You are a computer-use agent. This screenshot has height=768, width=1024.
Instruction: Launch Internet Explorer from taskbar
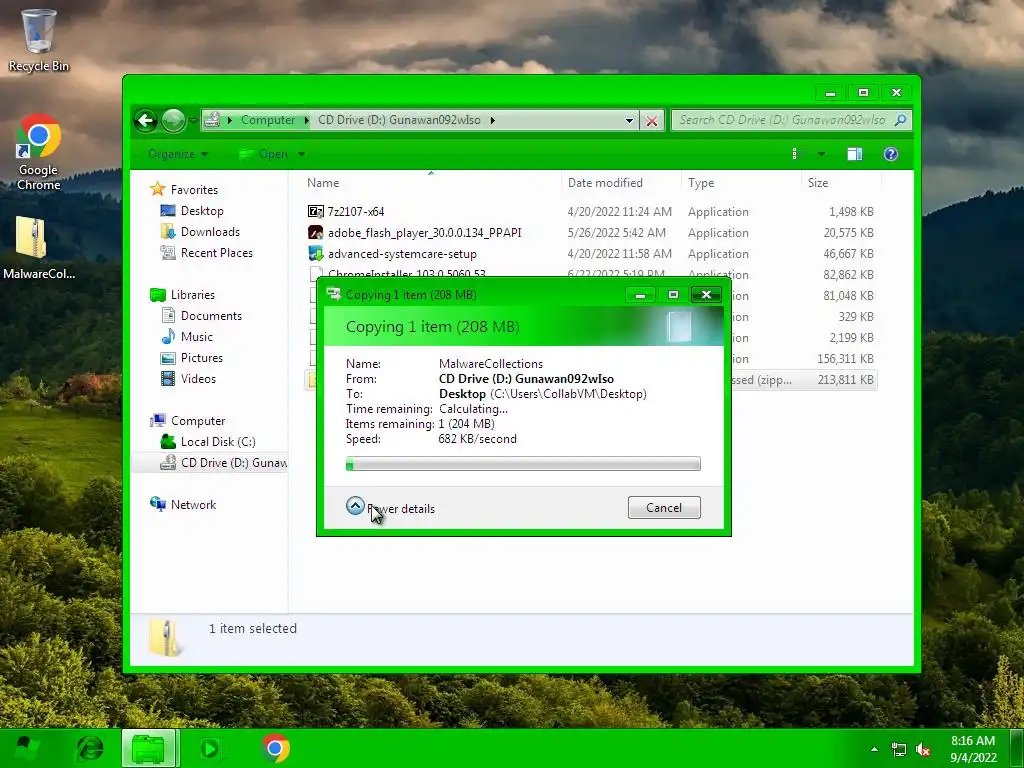90,748
